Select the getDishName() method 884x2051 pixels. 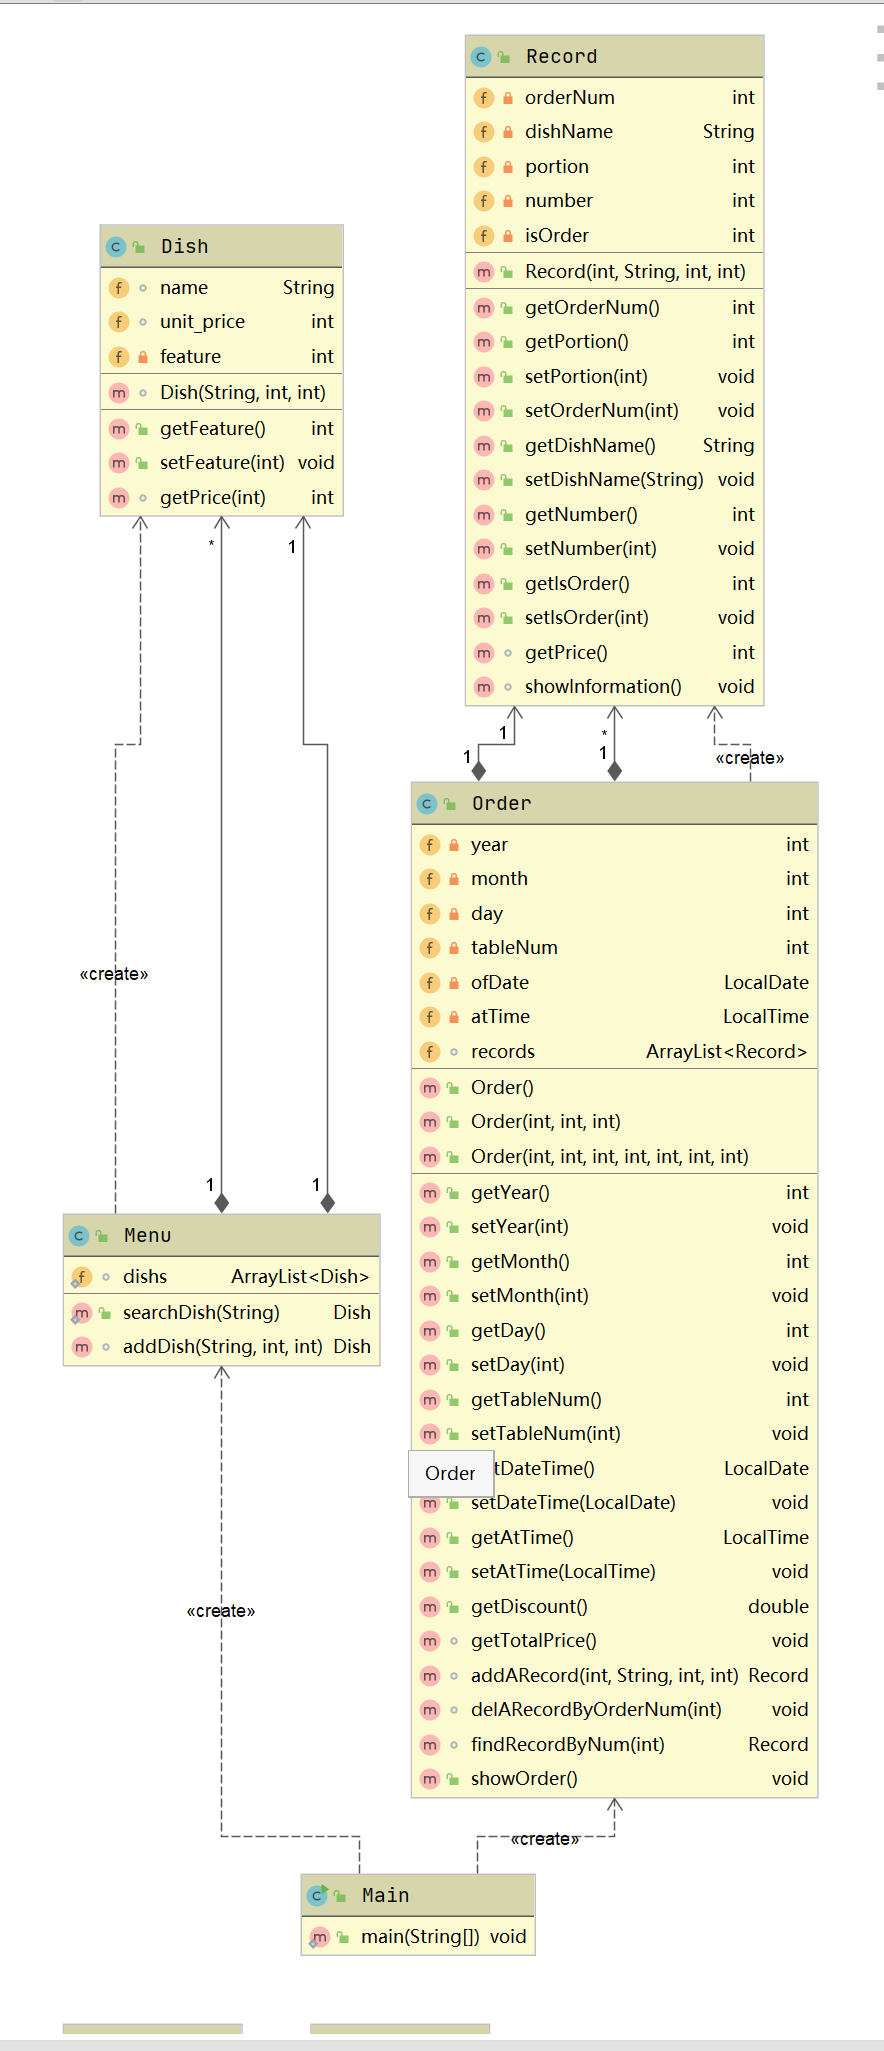click(614, 446)
